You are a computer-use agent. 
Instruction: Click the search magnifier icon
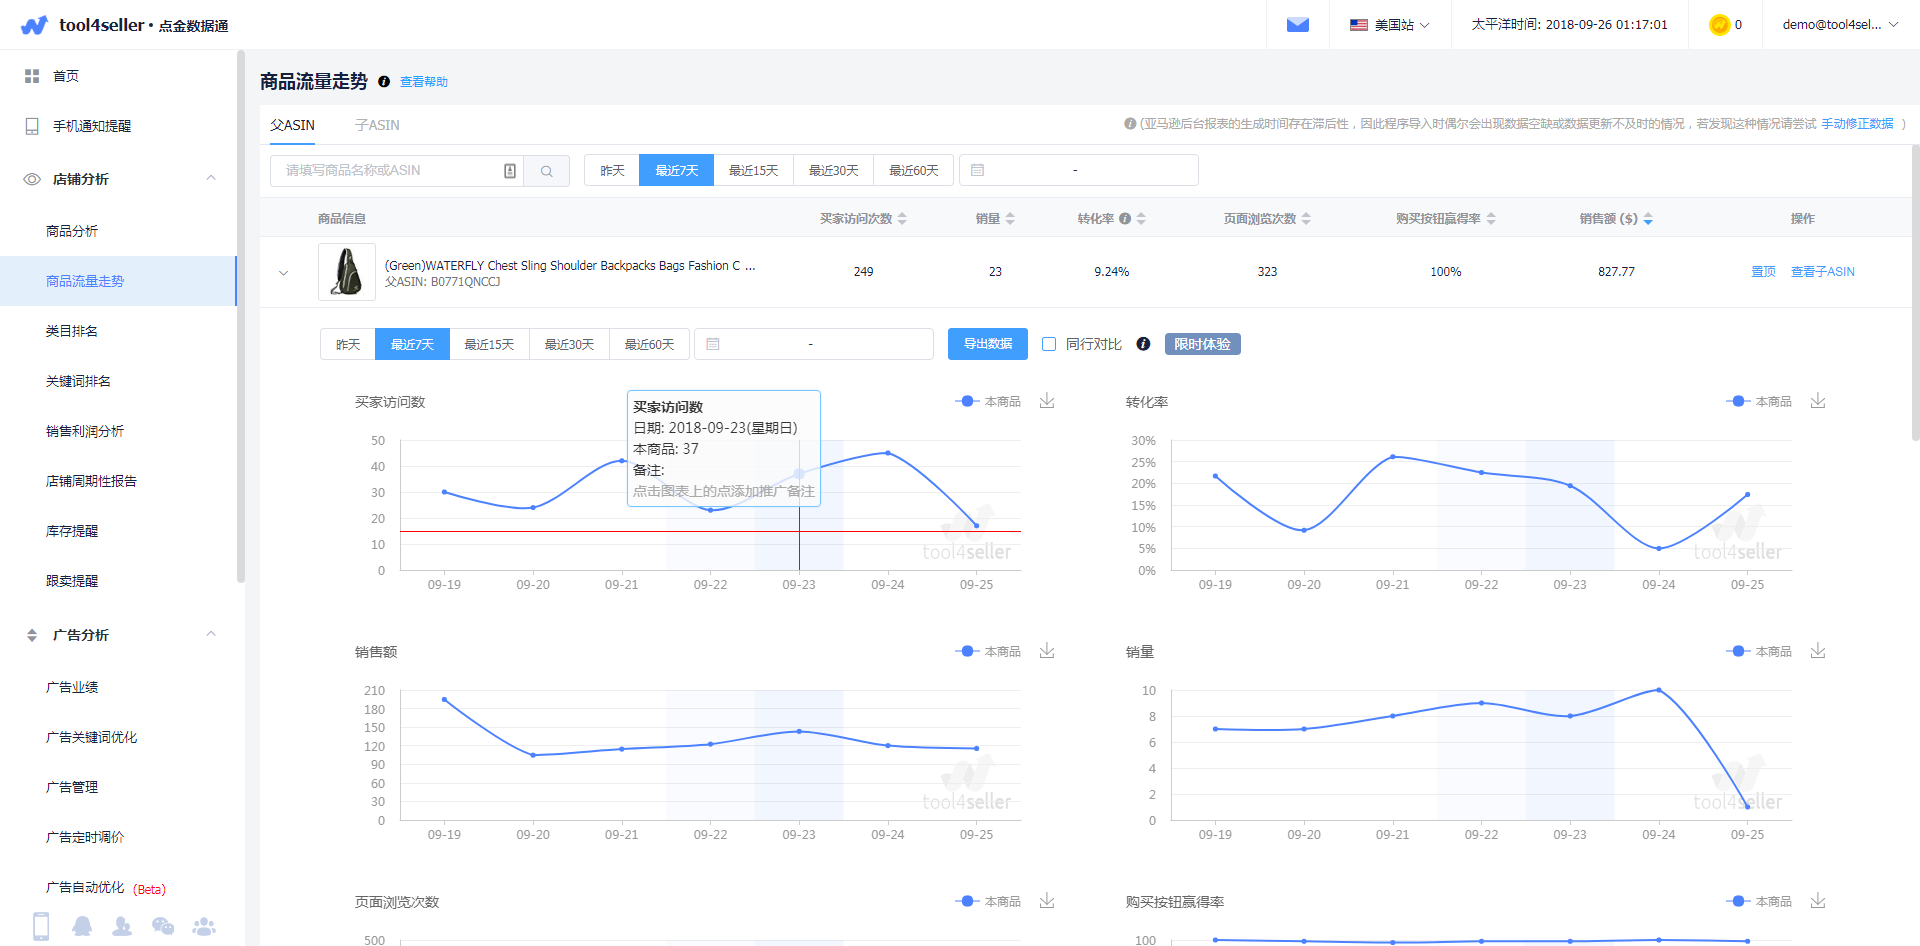[x=546, y=171]
